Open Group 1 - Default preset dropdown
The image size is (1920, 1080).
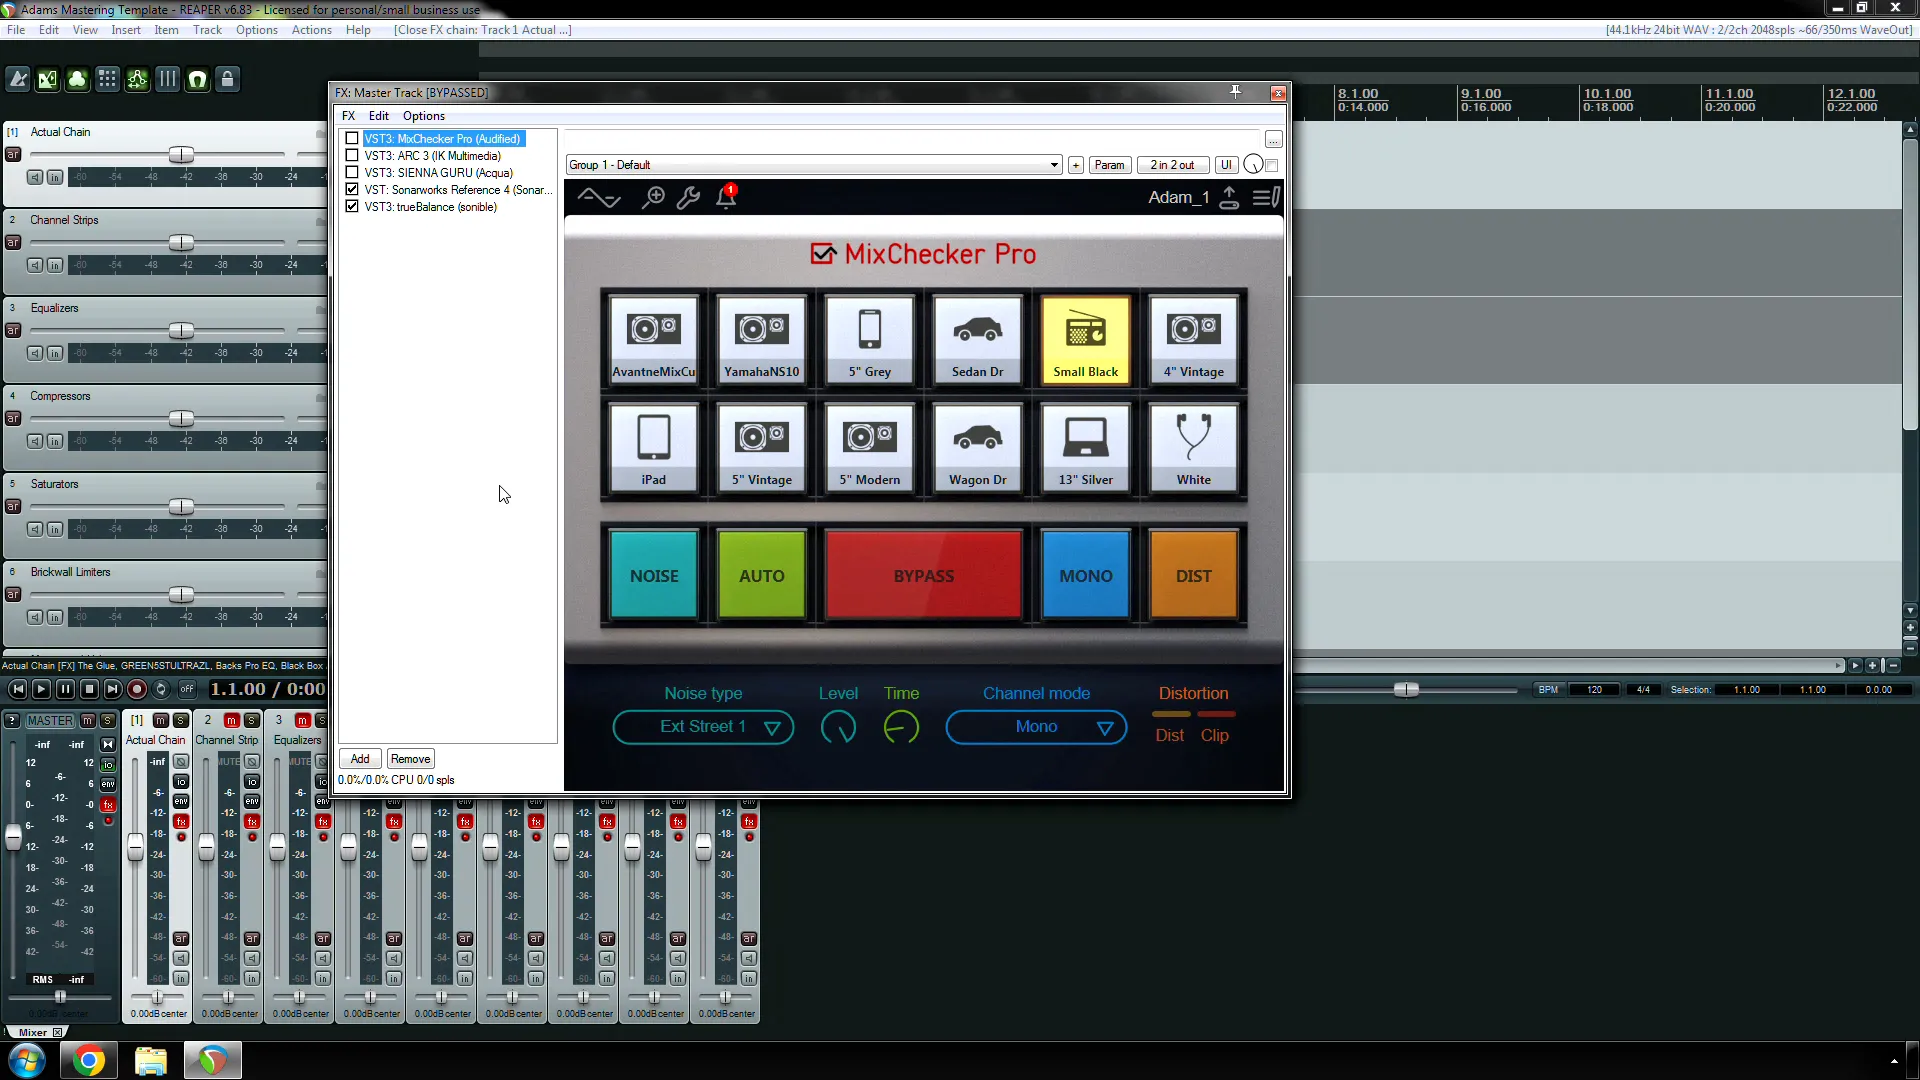814,165
